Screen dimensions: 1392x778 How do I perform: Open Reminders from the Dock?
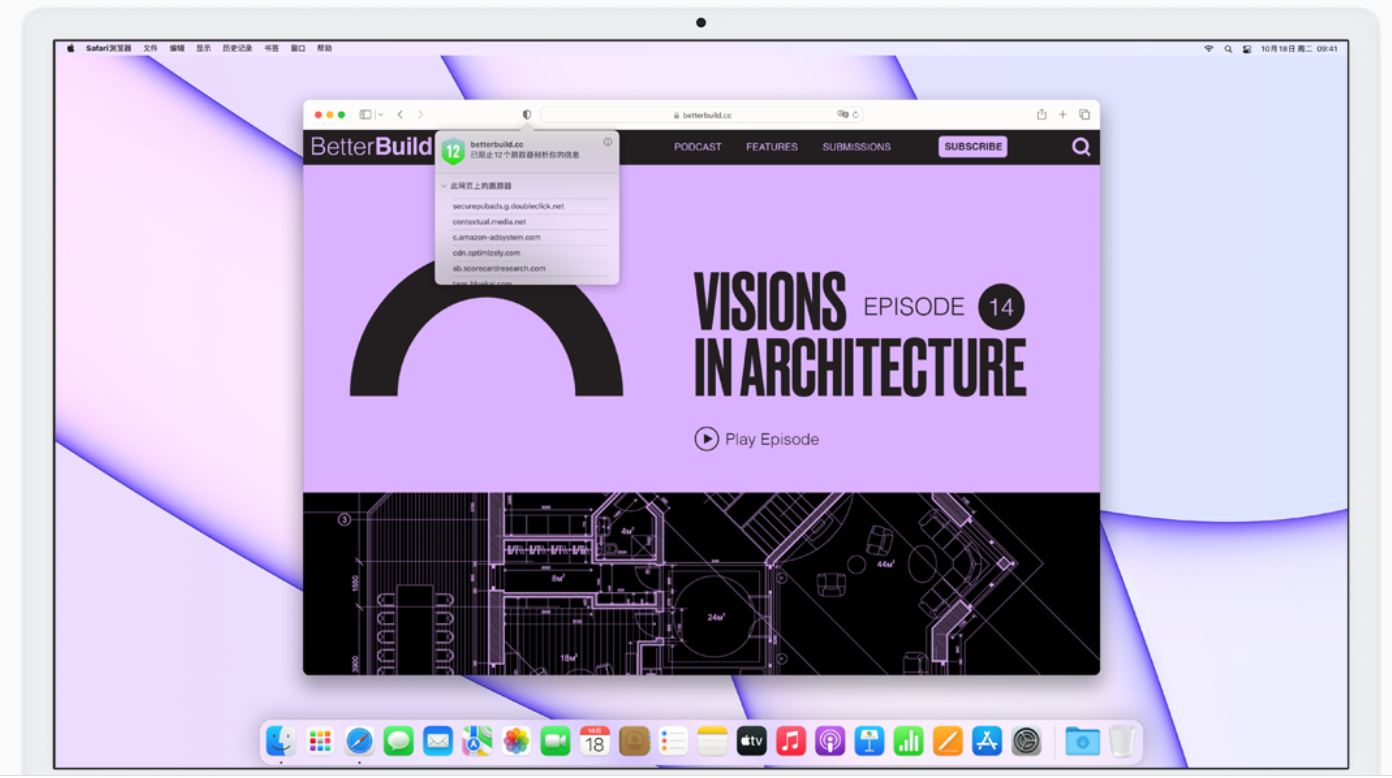click(673, 741)
